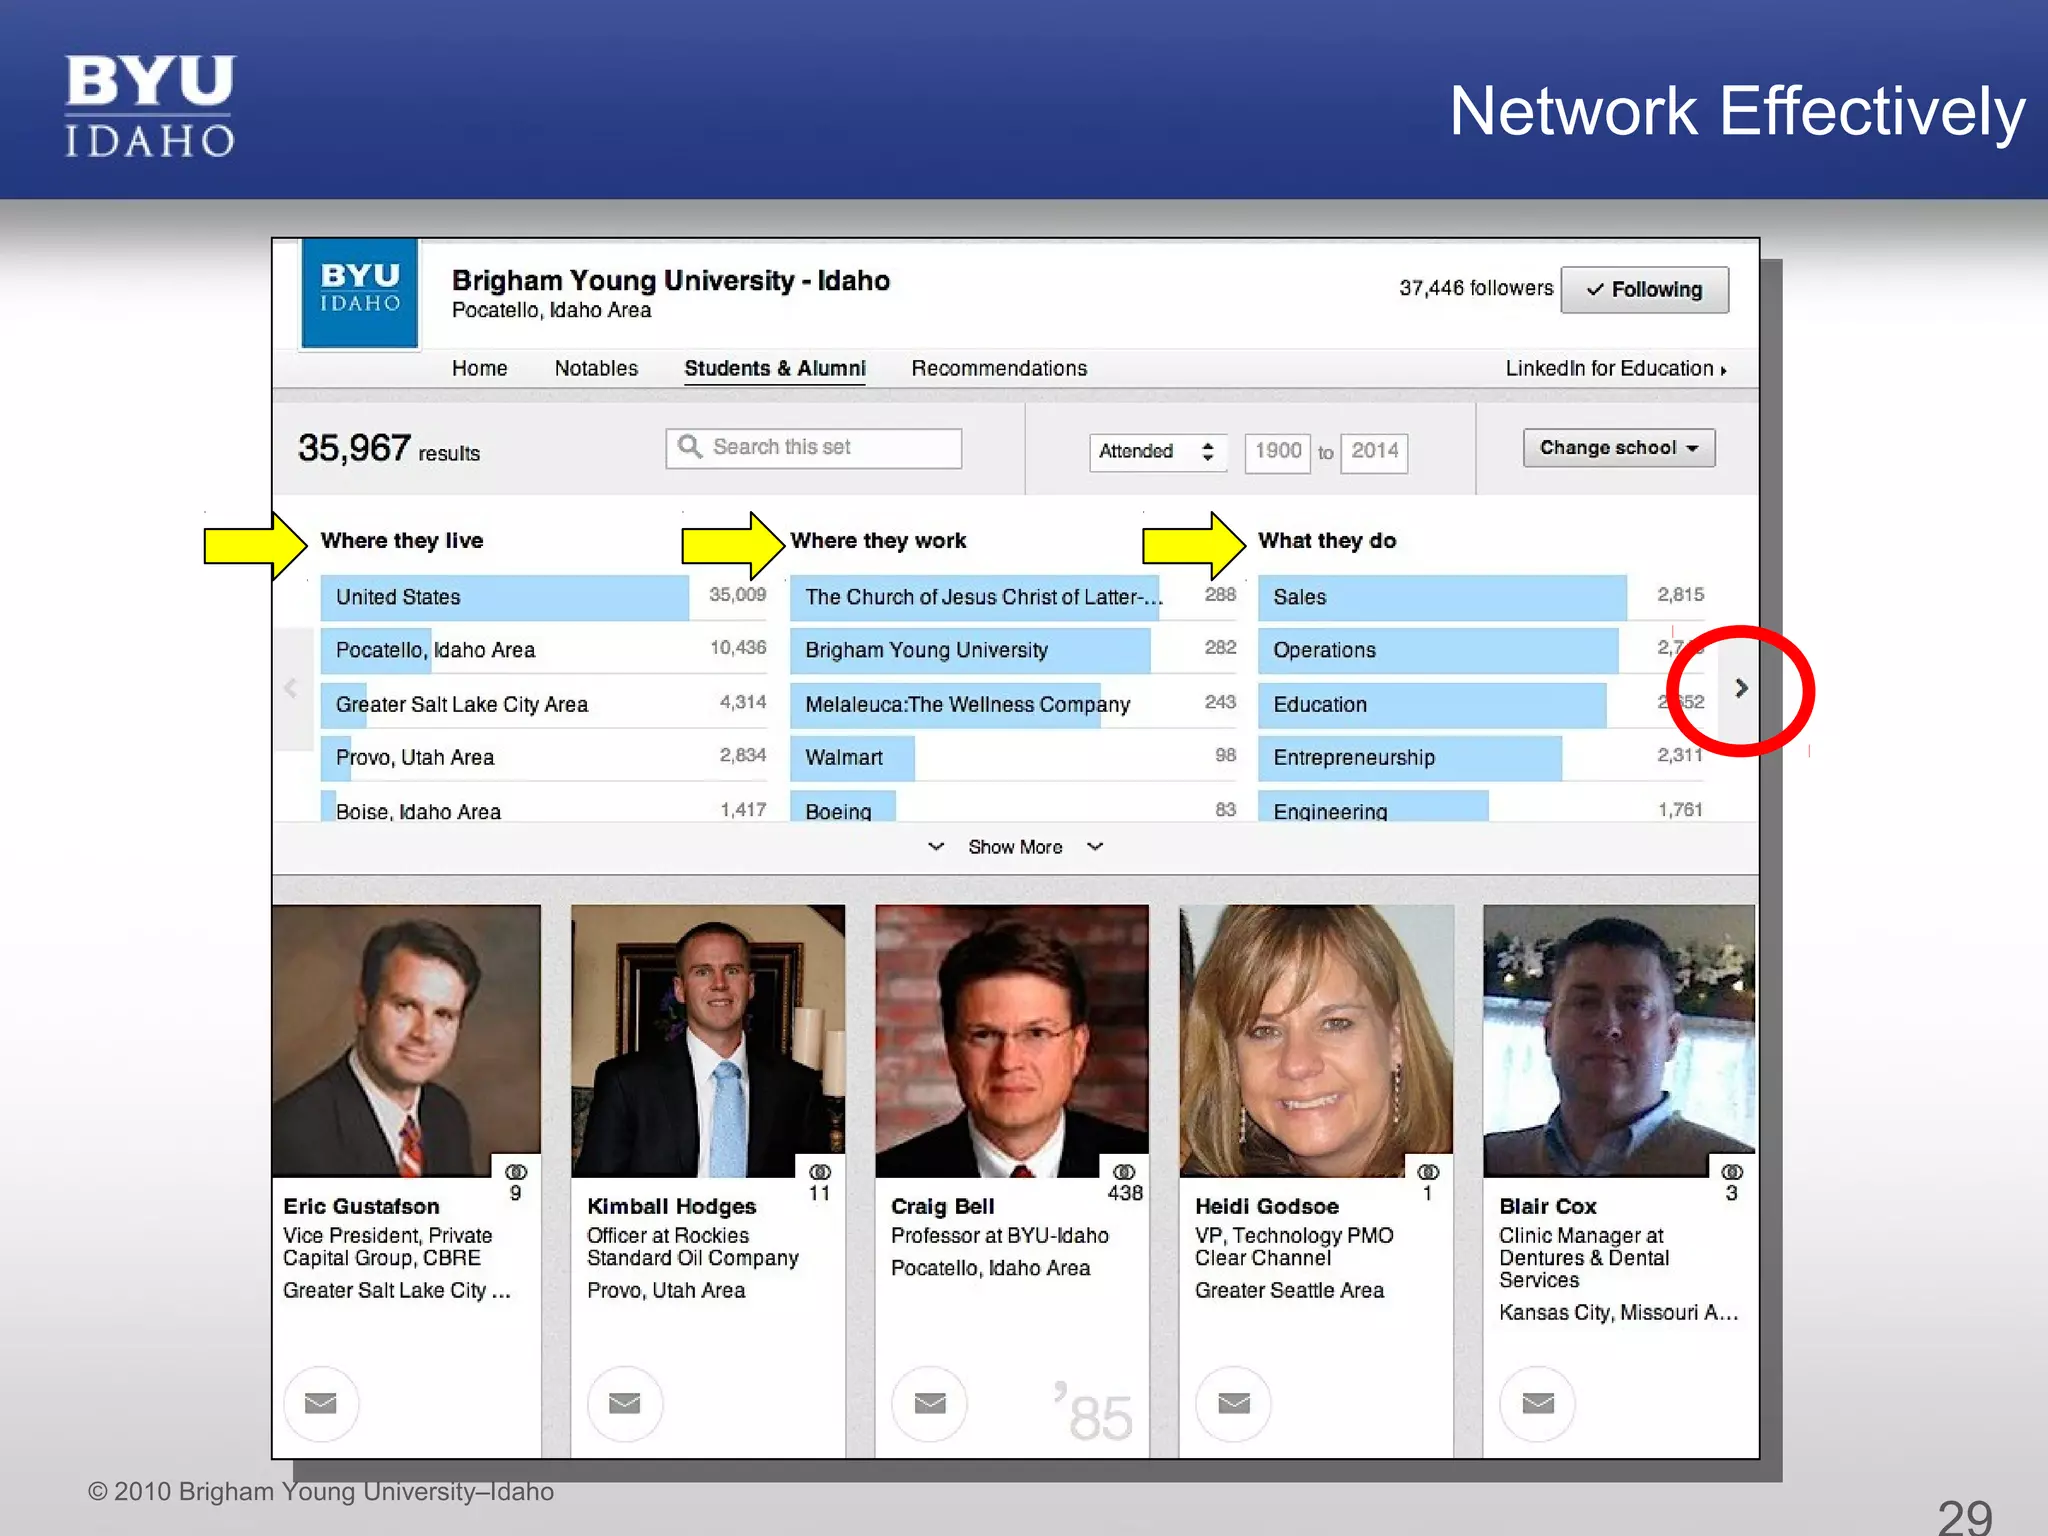Switch to Recommendations tab
Viewport: 2048px width, 1536px height.
click(999, 368)
